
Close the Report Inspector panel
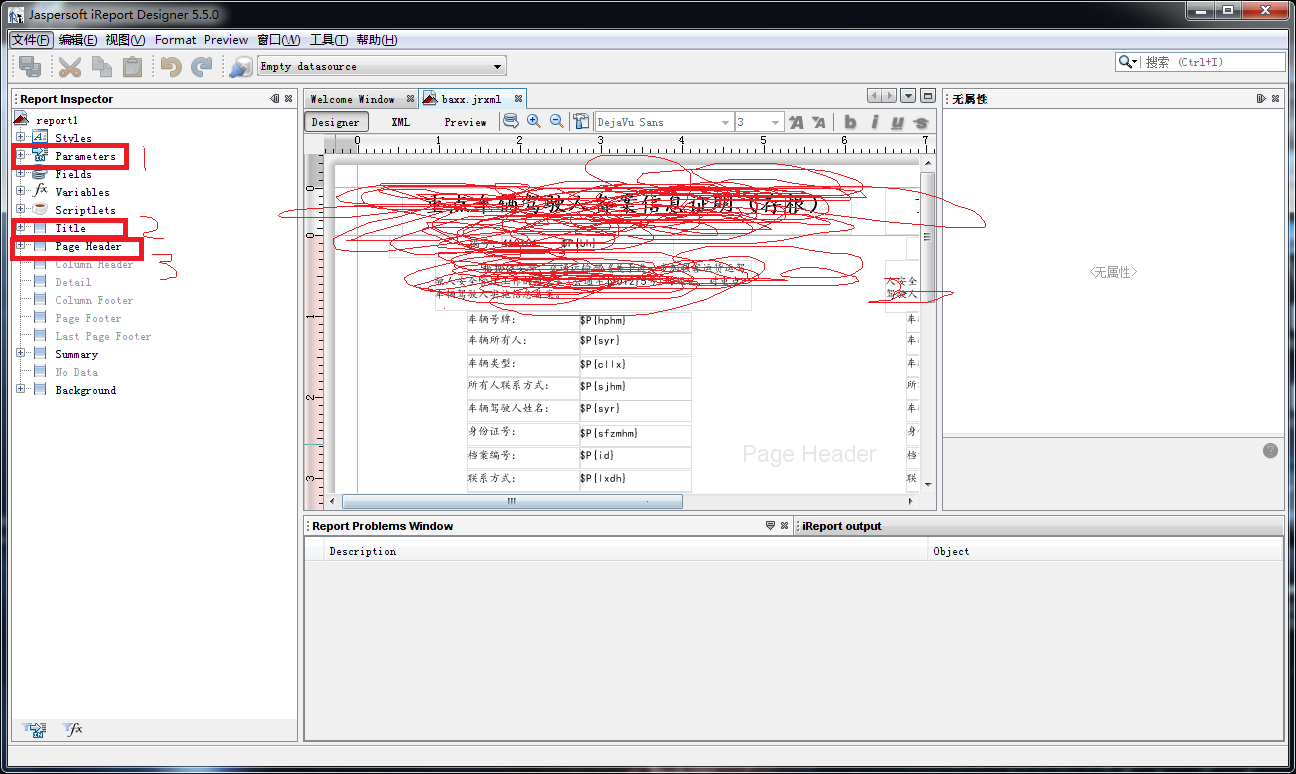click(288, 99)
